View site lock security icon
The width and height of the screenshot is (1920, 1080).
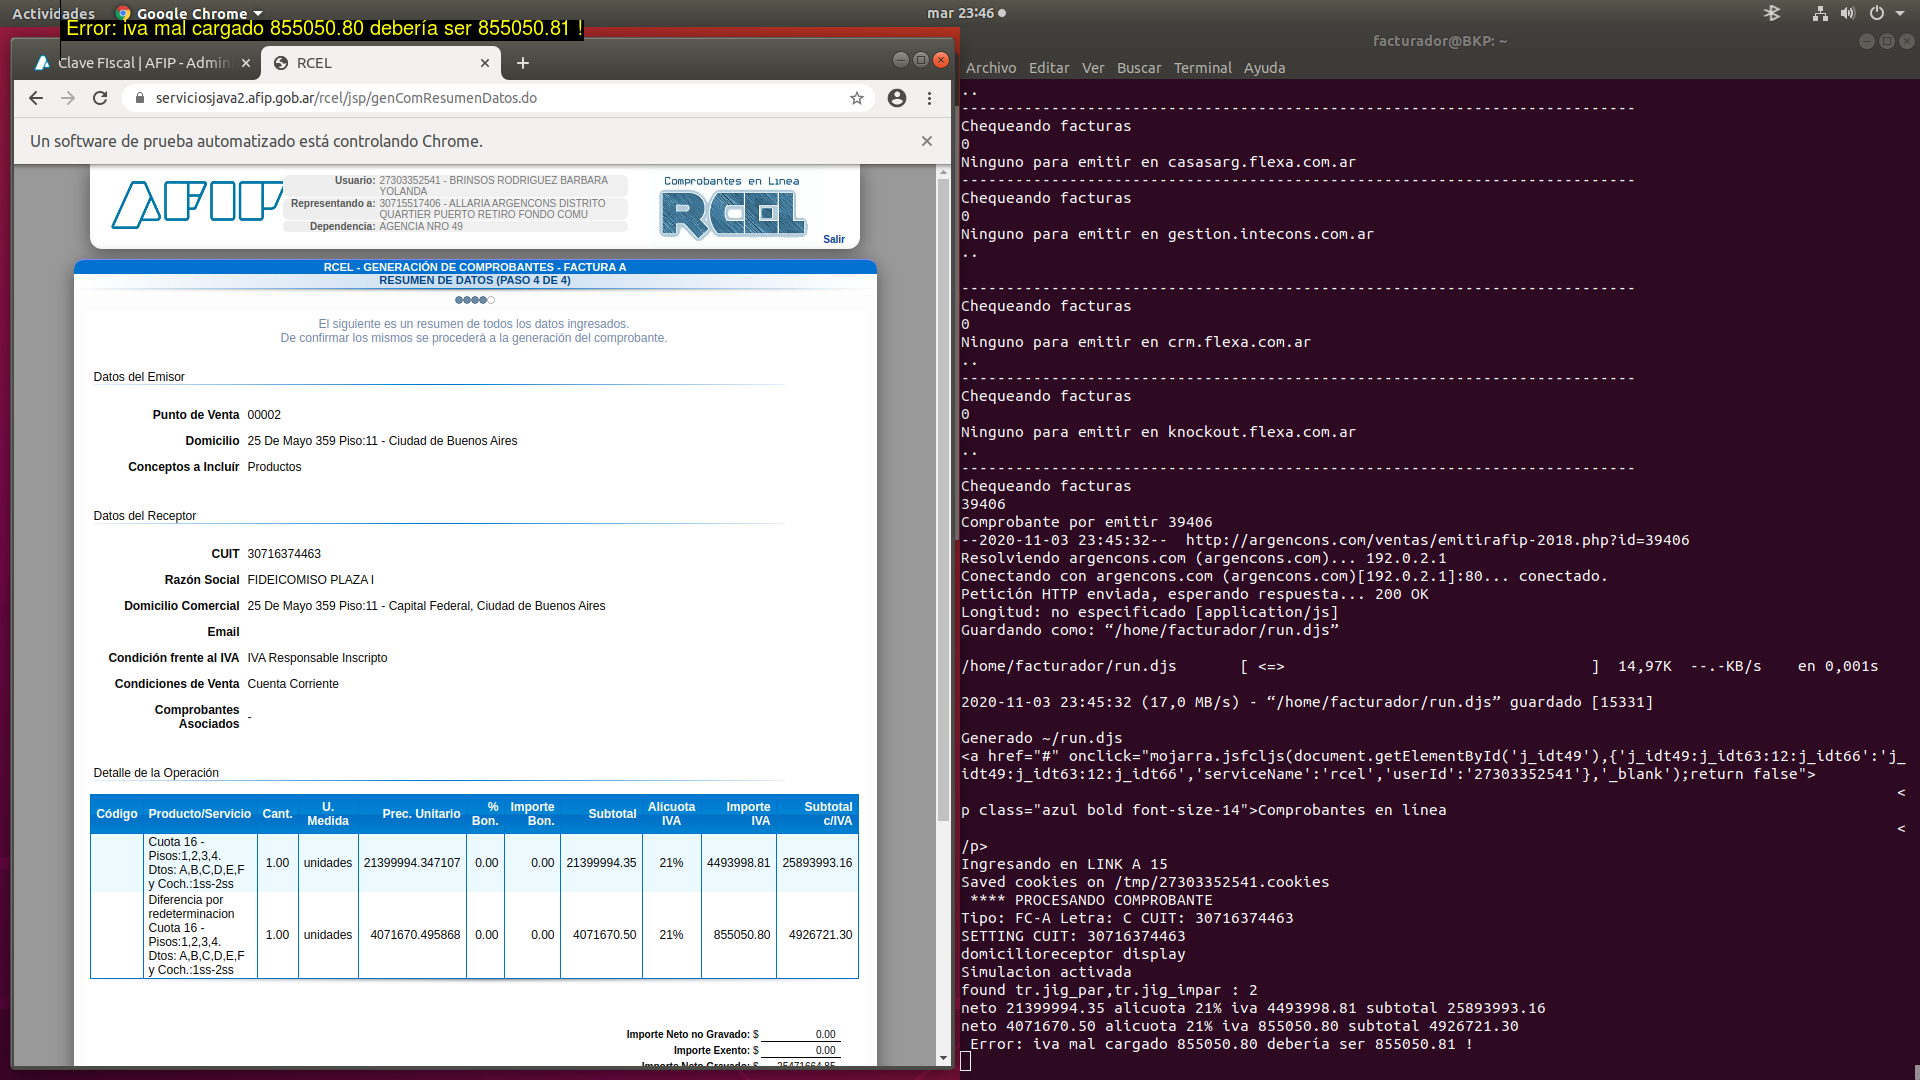coord(139,98)
